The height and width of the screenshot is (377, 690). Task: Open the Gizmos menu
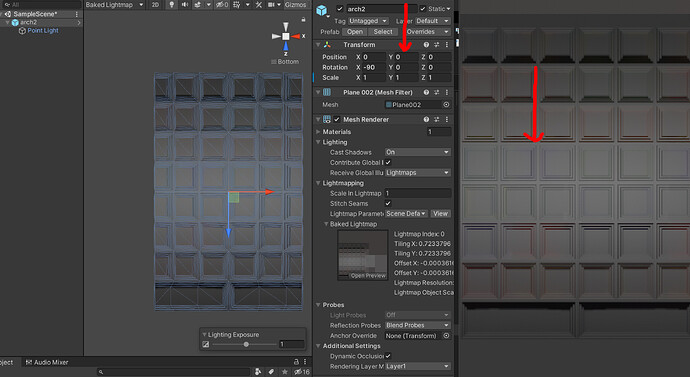pyautogui.click(x=295, y=5)
